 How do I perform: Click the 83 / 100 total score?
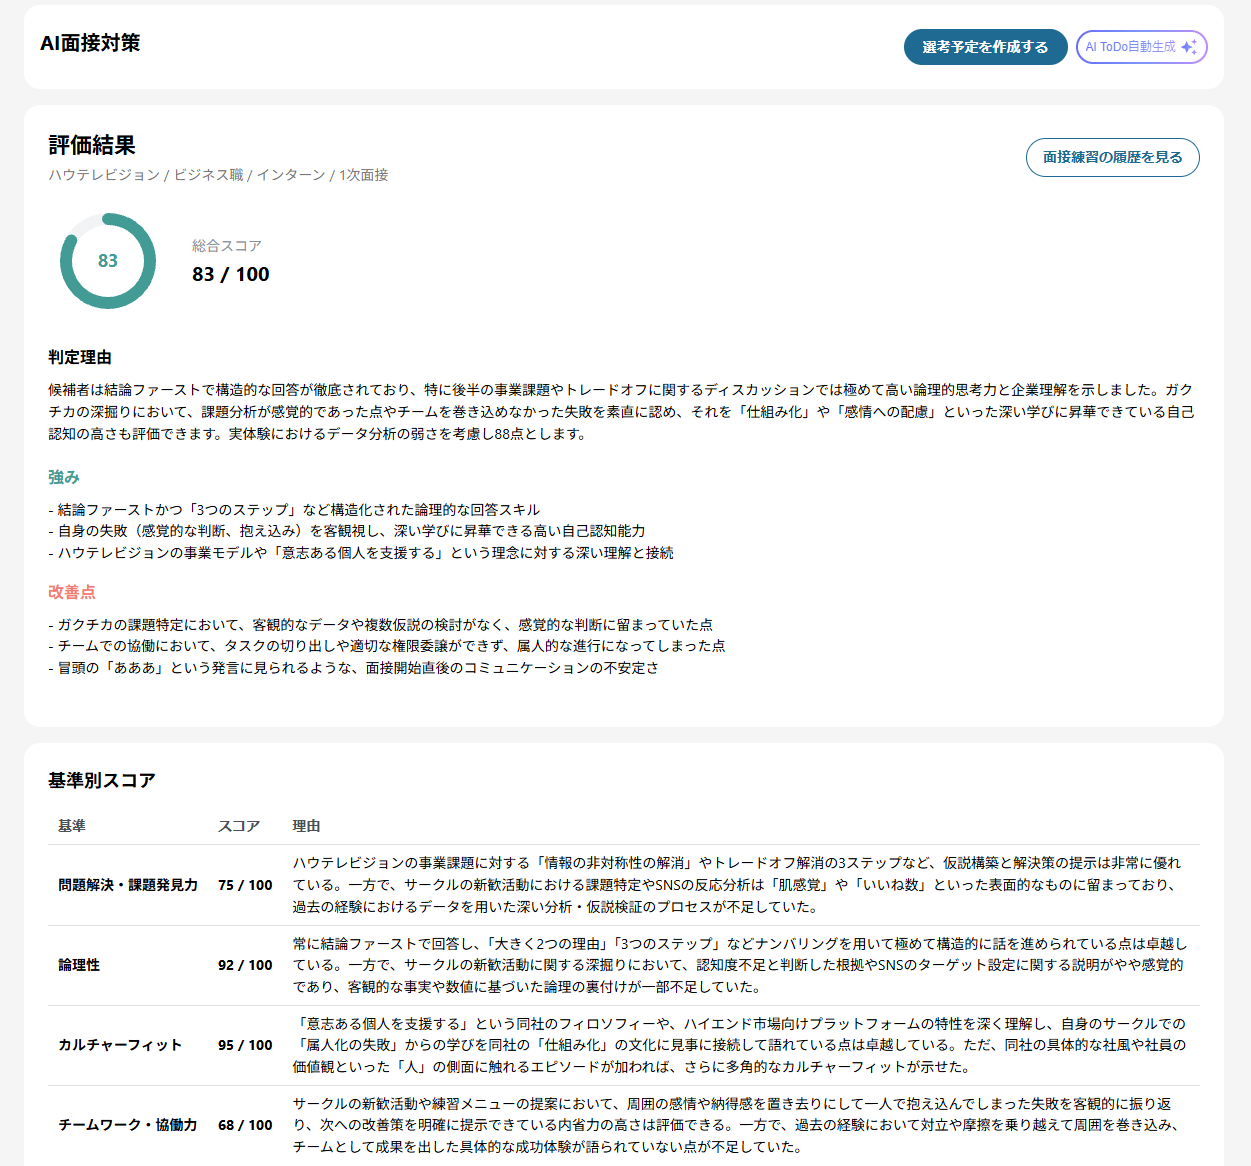[231, 274]
